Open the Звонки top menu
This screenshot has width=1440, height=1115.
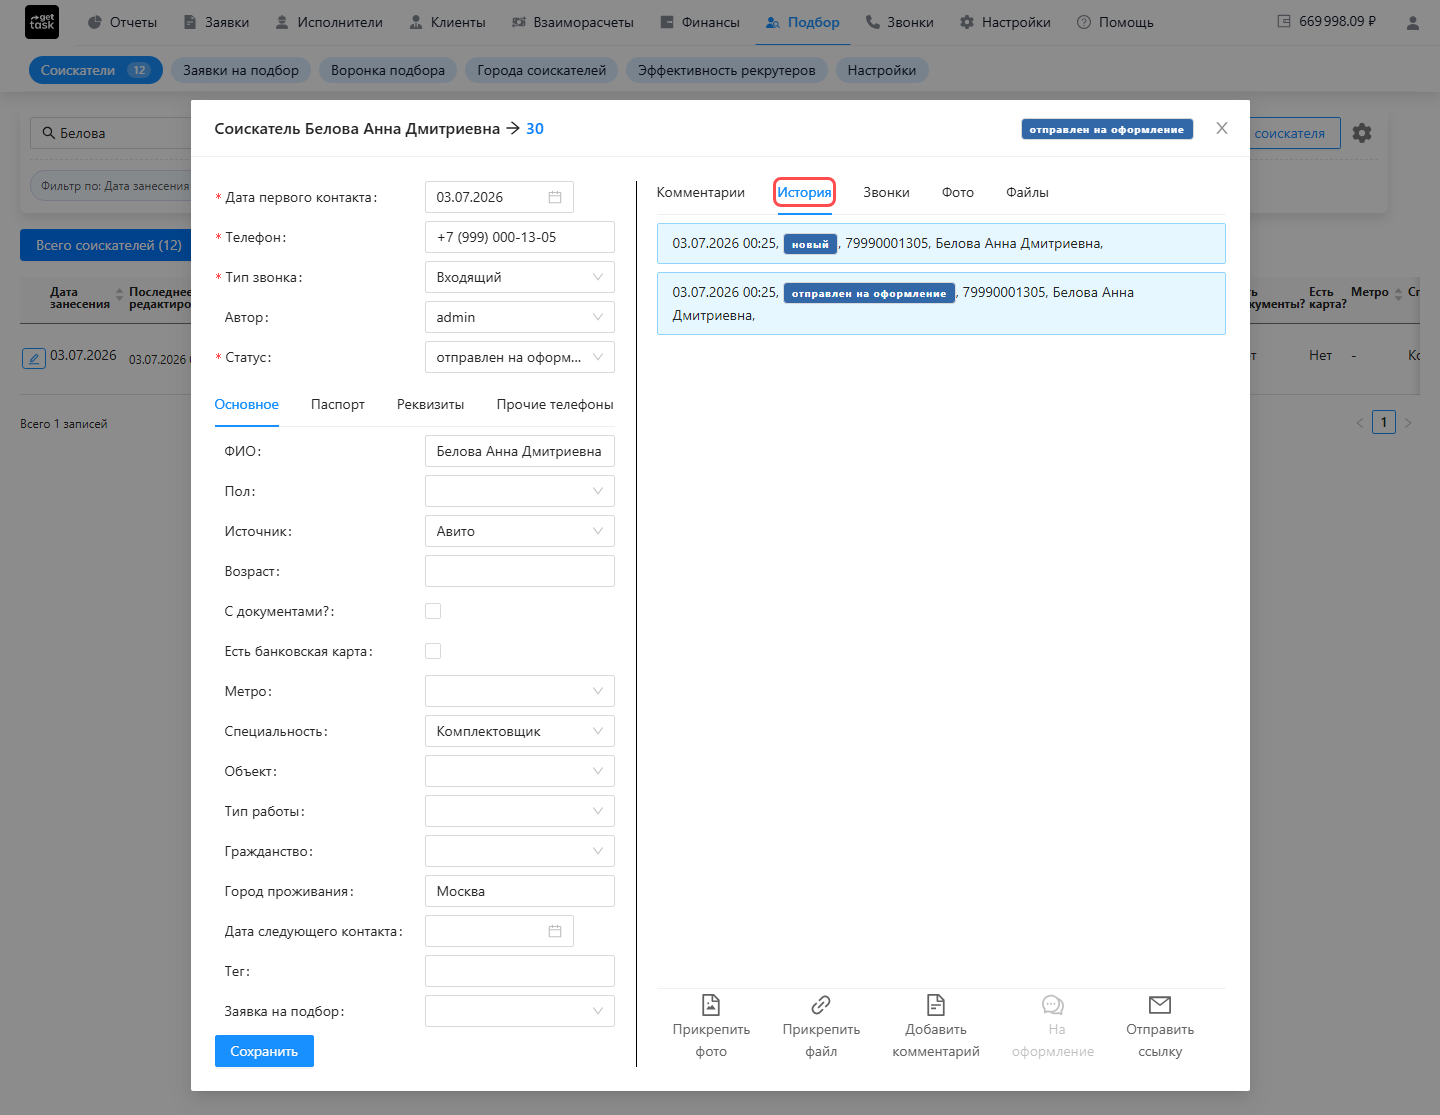coord(899,22)
